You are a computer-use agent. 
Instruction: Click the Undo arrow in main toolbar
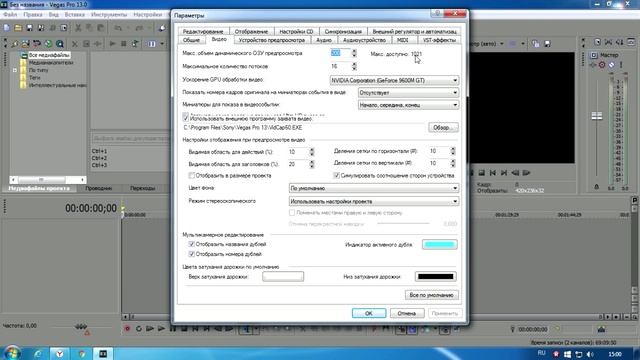tap(118, 28)
